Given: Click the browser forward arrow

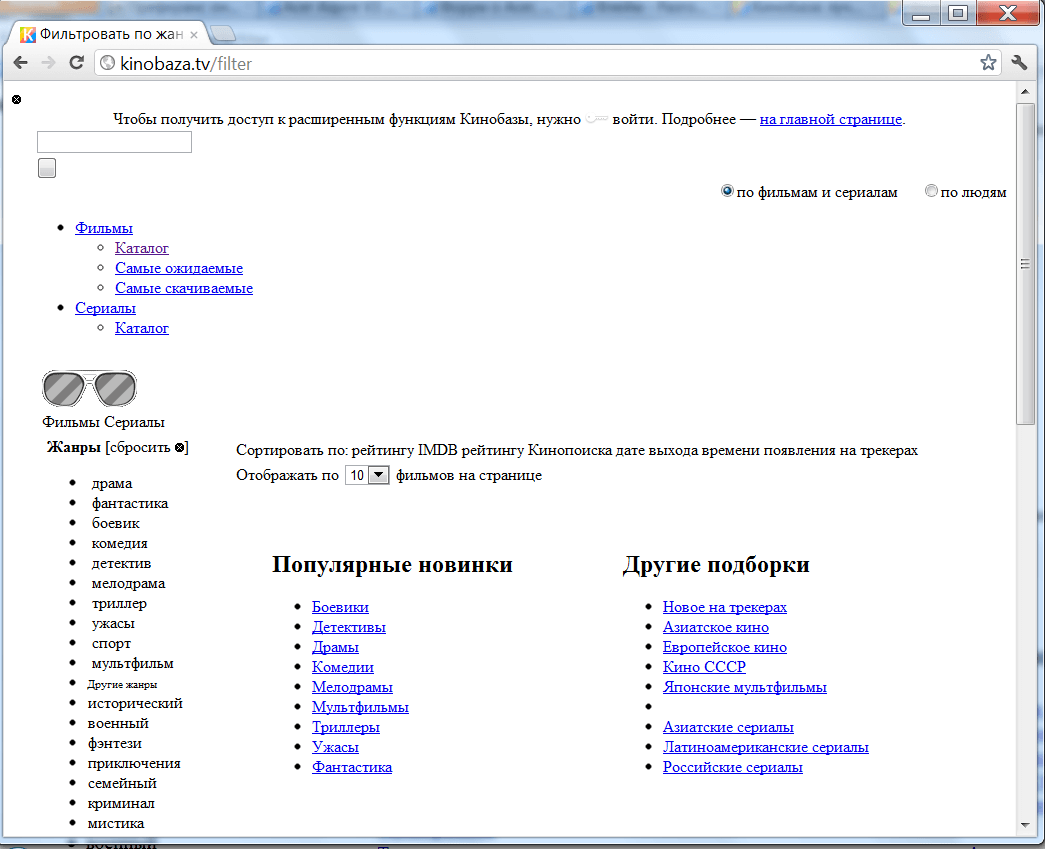Looking at the screenshot, I should pos(48,63).
